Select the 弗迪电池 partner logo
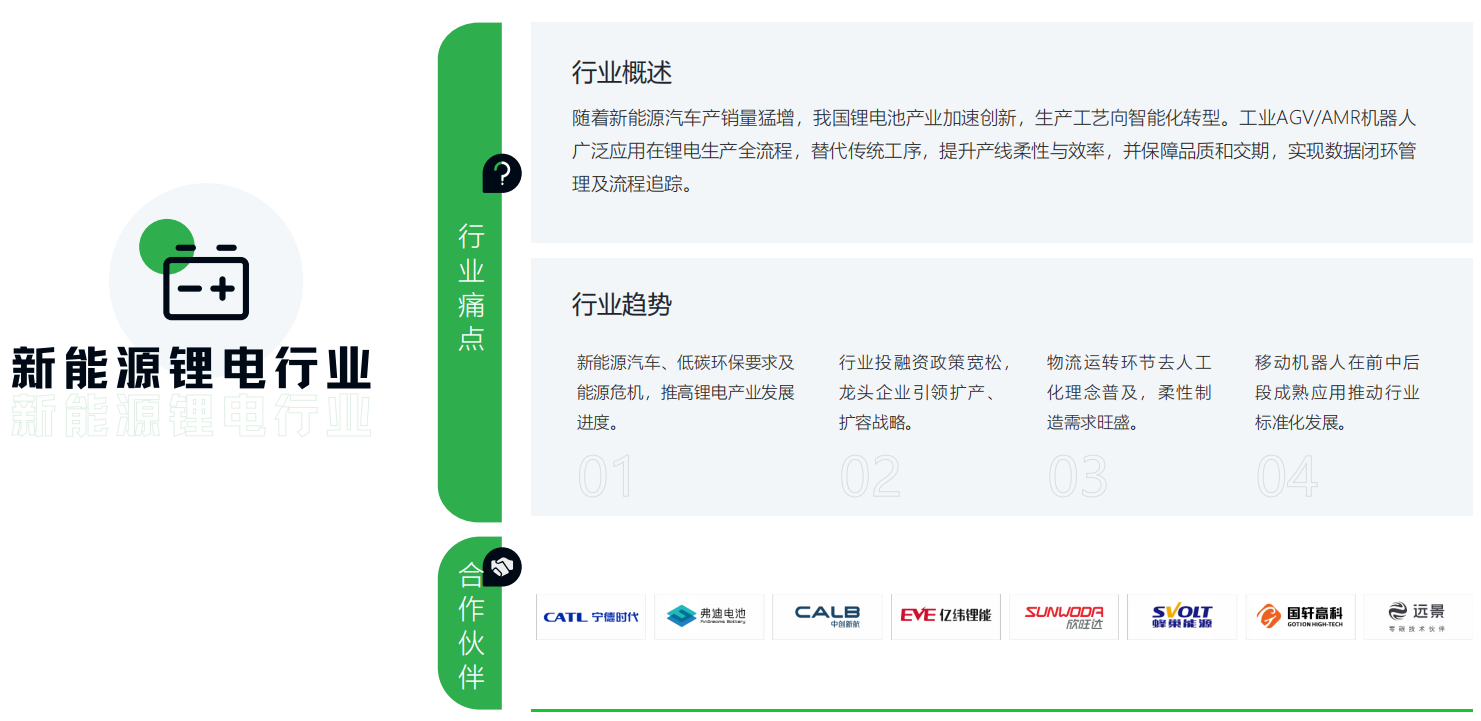Viewport: 1481px width, 721px height. coord(708,616)
